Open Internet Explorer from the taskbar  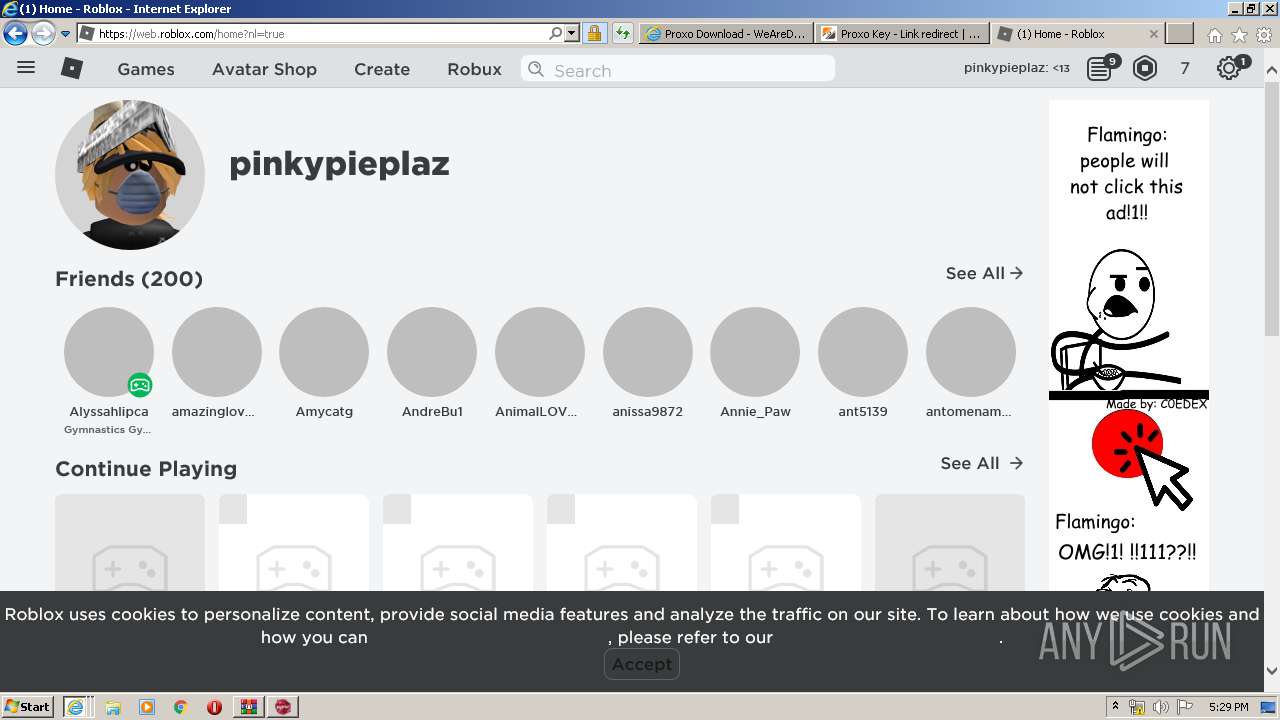pos(75,706)
